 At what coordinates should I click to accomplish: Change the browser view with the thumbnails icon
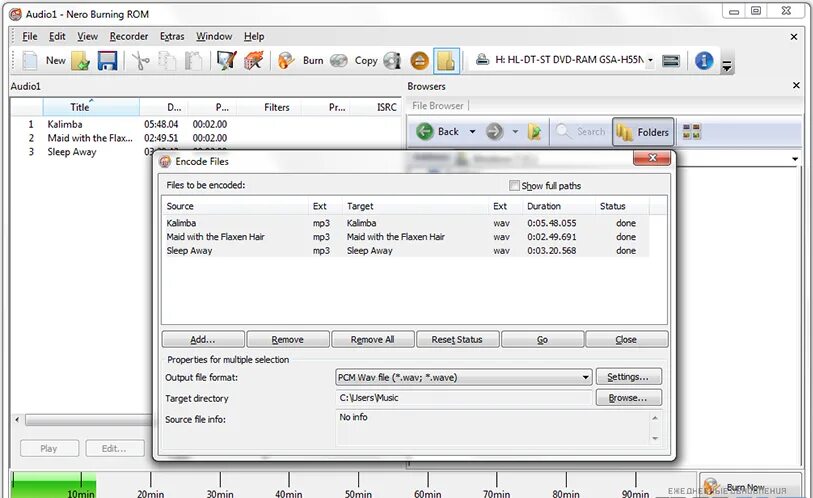(691, 132)
